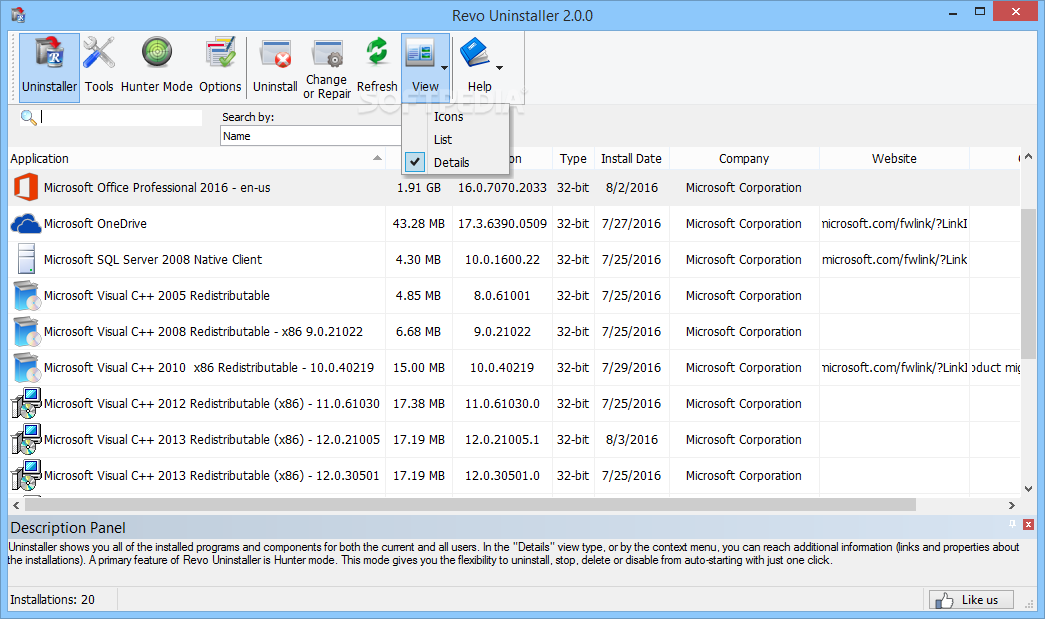This screenshot has width=1045, height=619.
Task: Expand the View dropdown arrow
Action: 445,67
